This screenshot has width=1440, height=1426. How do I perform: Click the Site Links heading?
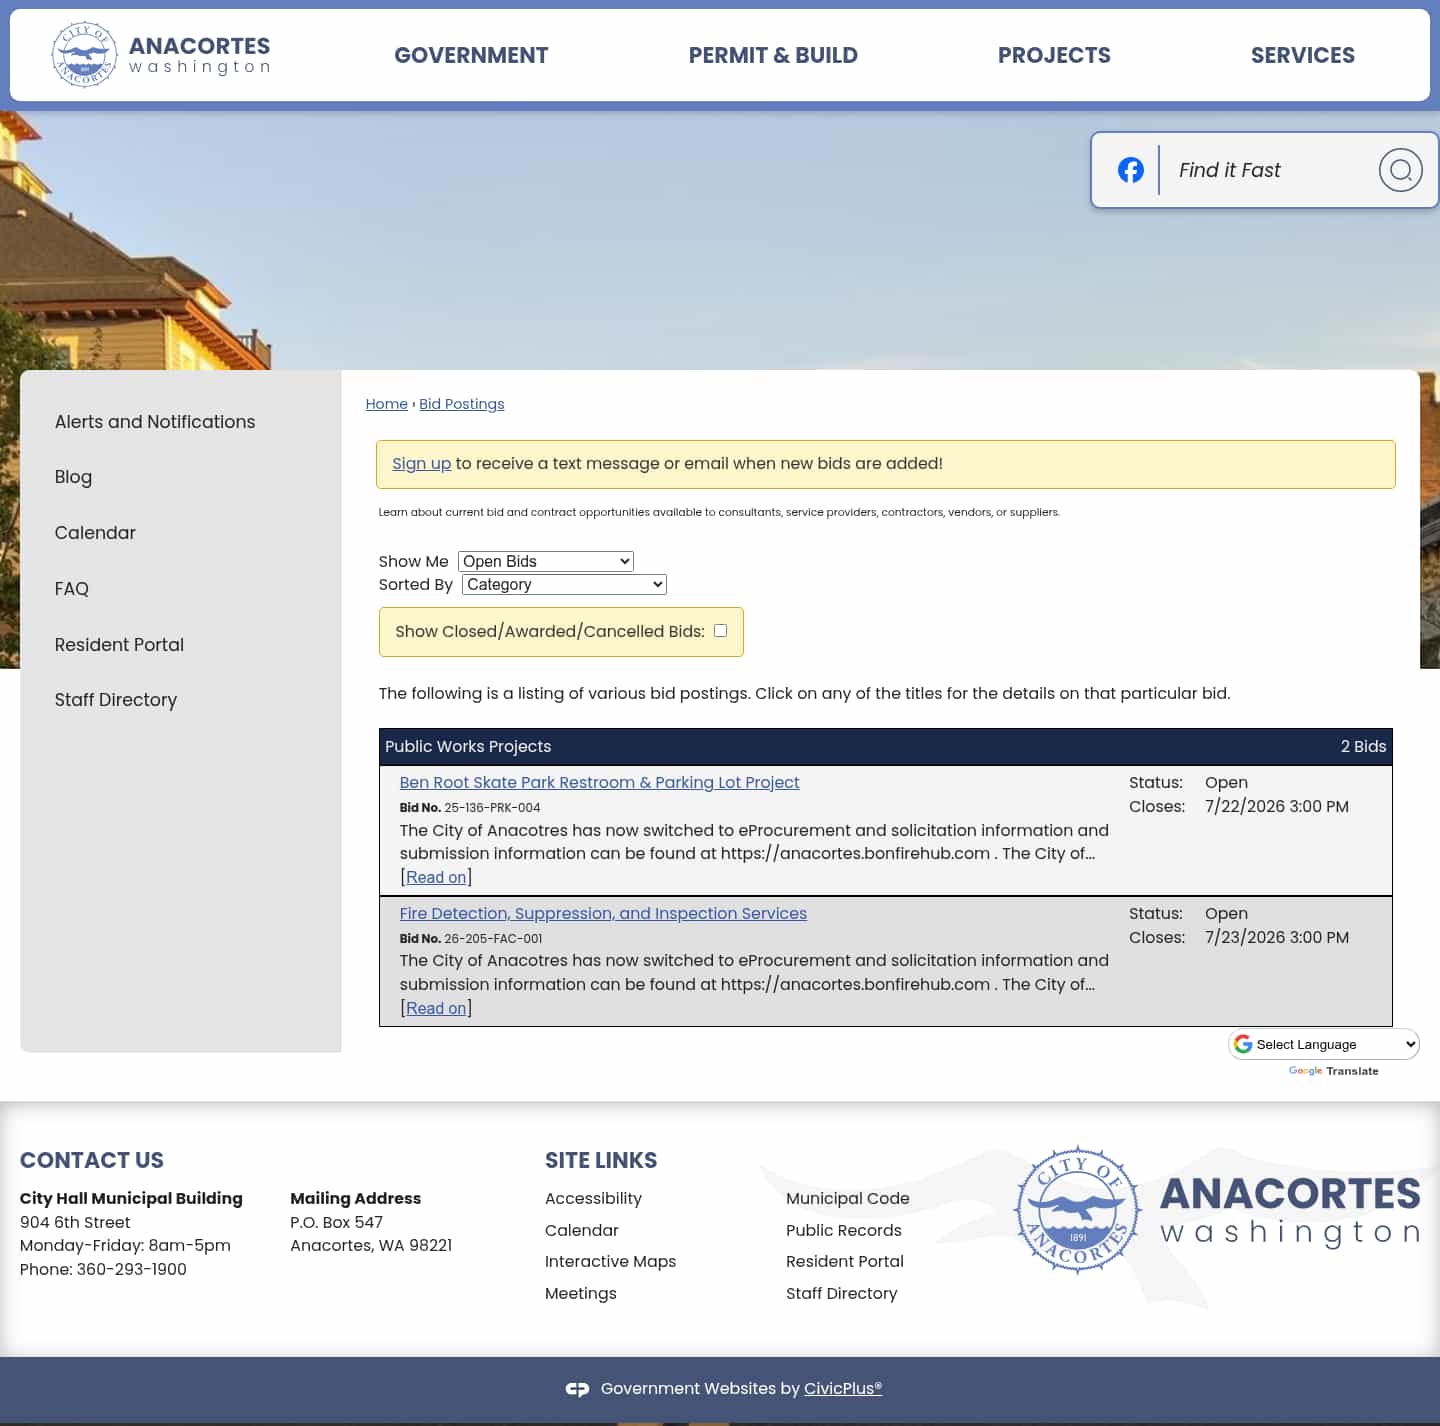tap(601, 1160)
